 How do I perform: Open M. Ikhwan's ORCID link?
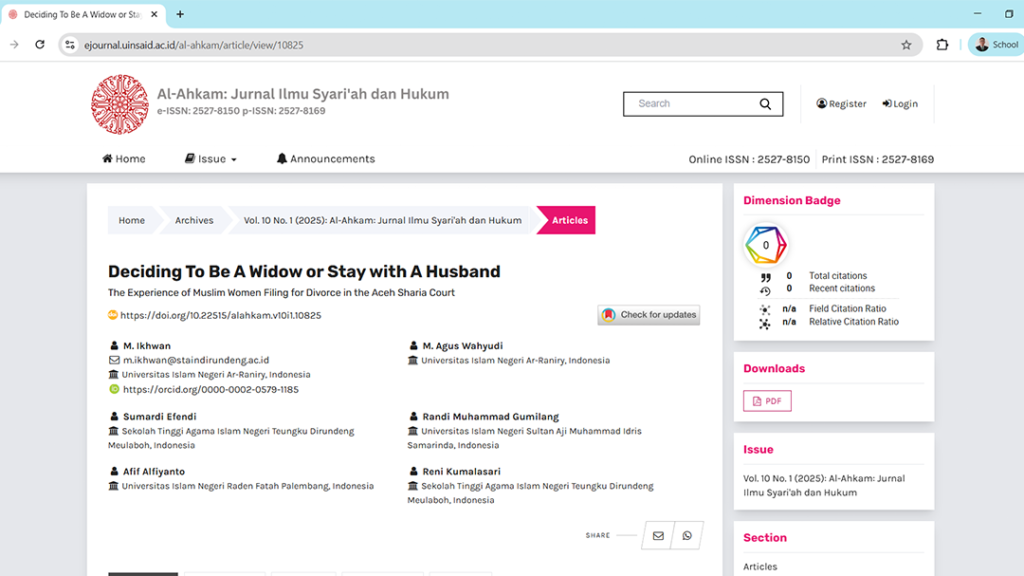pos(210,389)
